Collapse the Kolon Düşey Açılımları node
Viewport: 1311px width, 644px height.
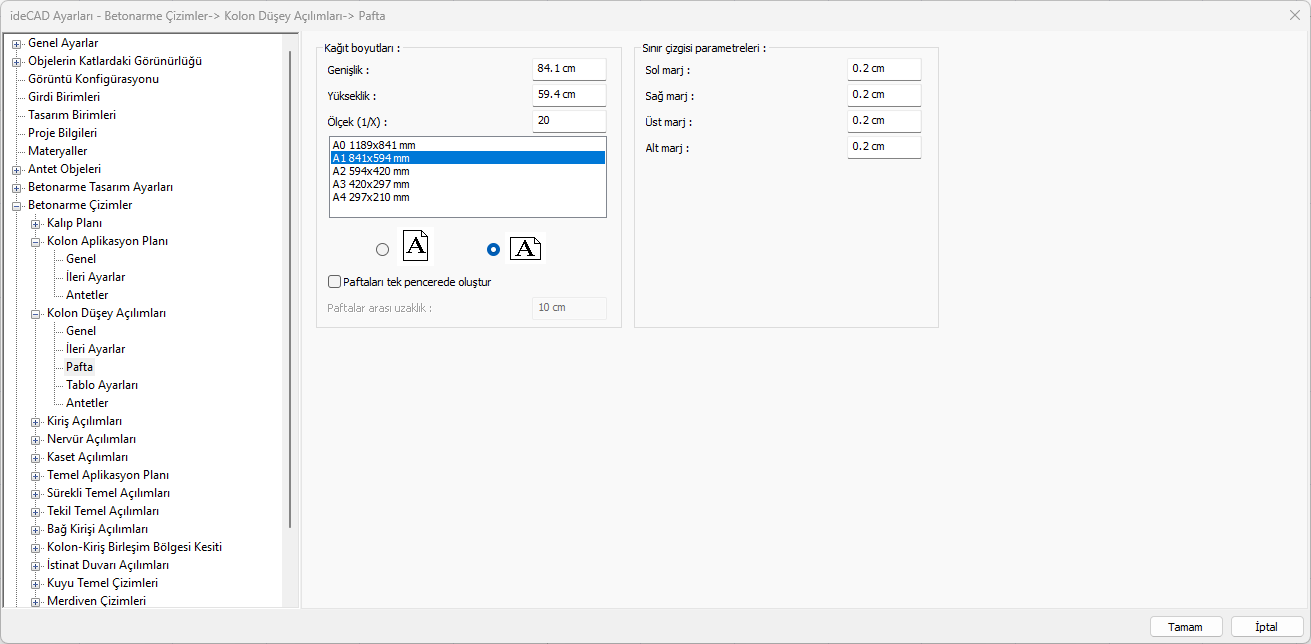(x=35, y=314)
